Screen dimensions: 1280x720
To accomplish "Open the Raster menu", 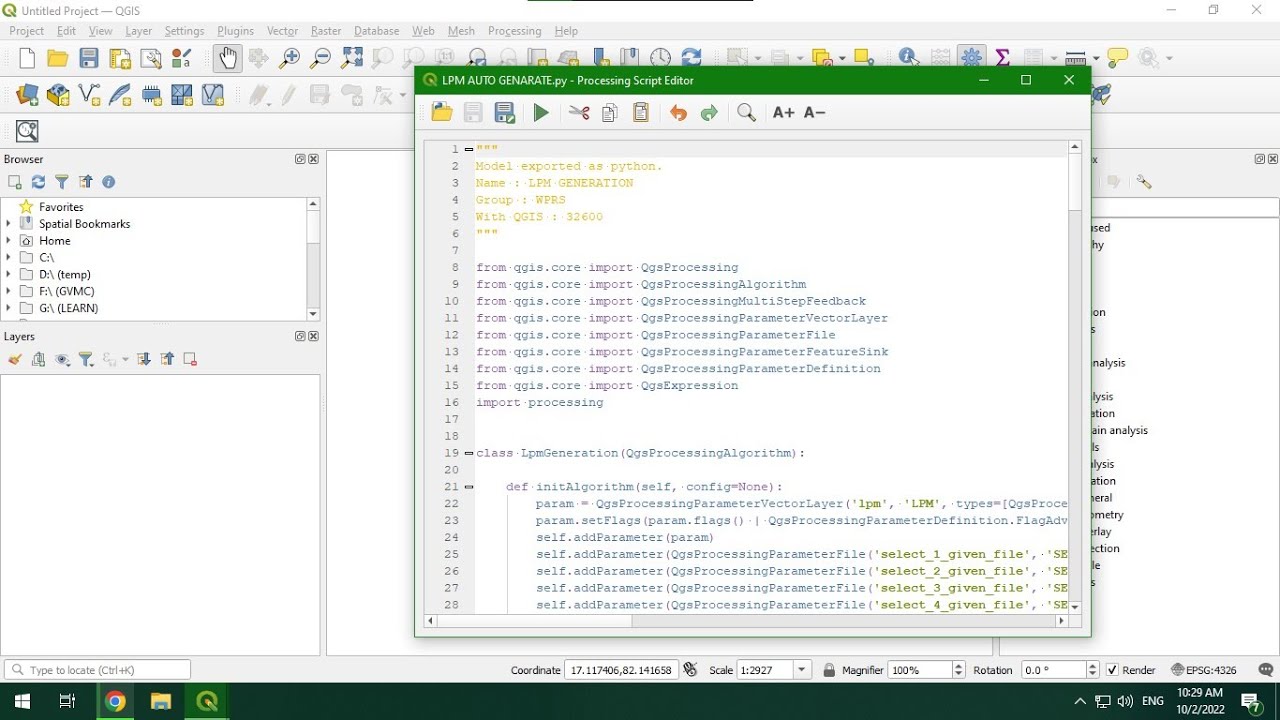I will tap(326, 31).
